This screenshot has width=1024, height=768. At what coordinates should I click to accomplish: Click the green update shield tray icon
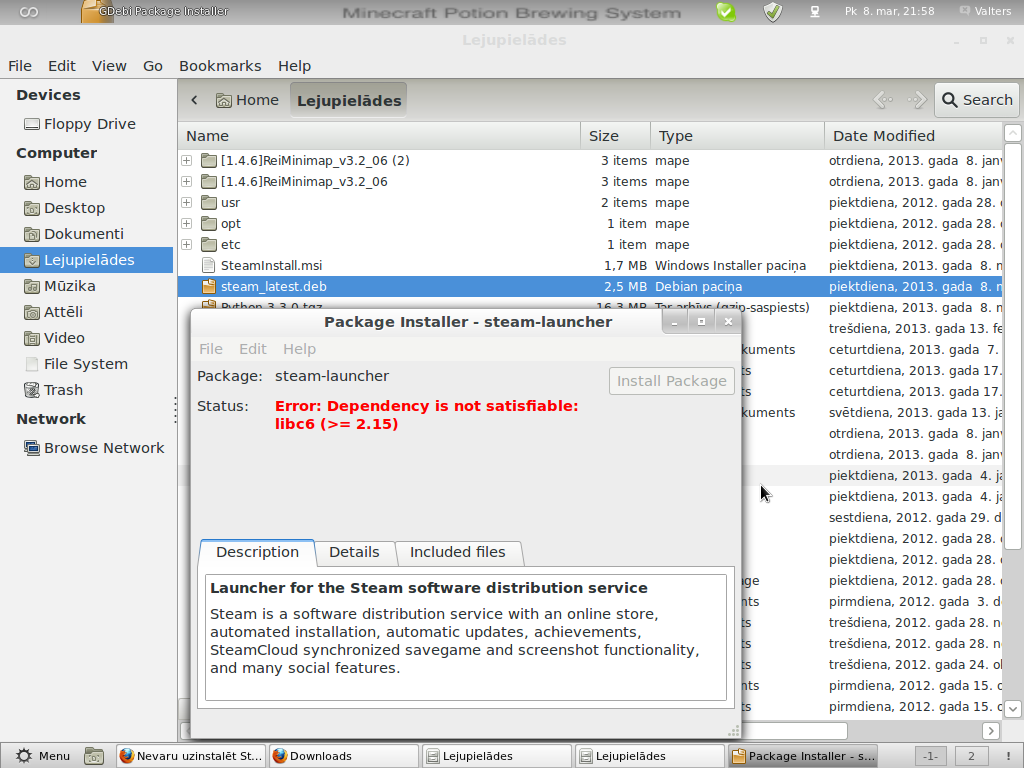coord(726,12)
